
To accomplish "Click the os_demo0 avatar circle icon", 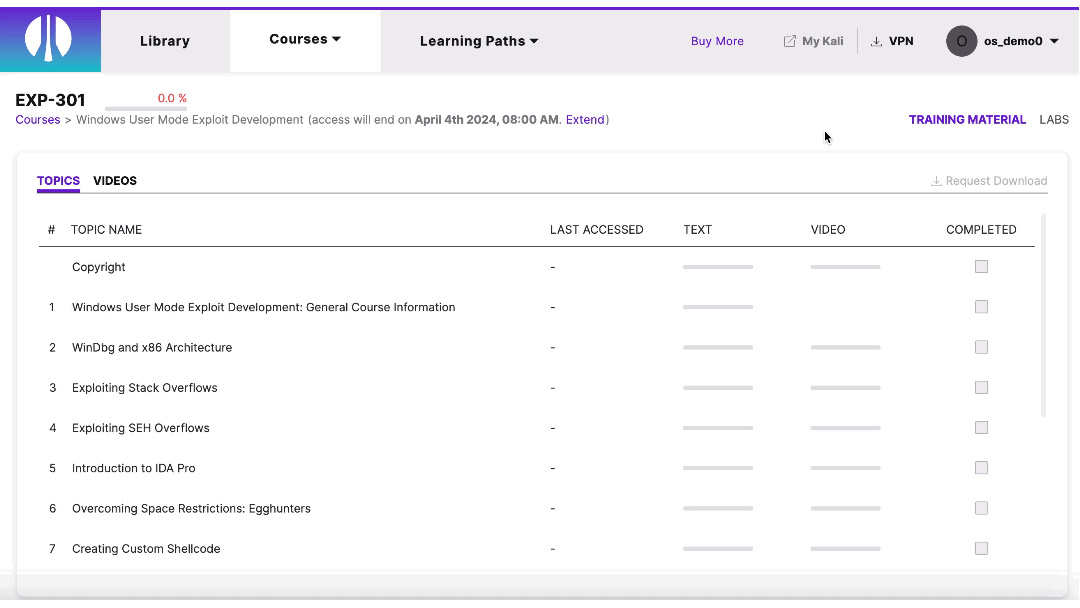I will pyautogui.click(x=961, y=41).
